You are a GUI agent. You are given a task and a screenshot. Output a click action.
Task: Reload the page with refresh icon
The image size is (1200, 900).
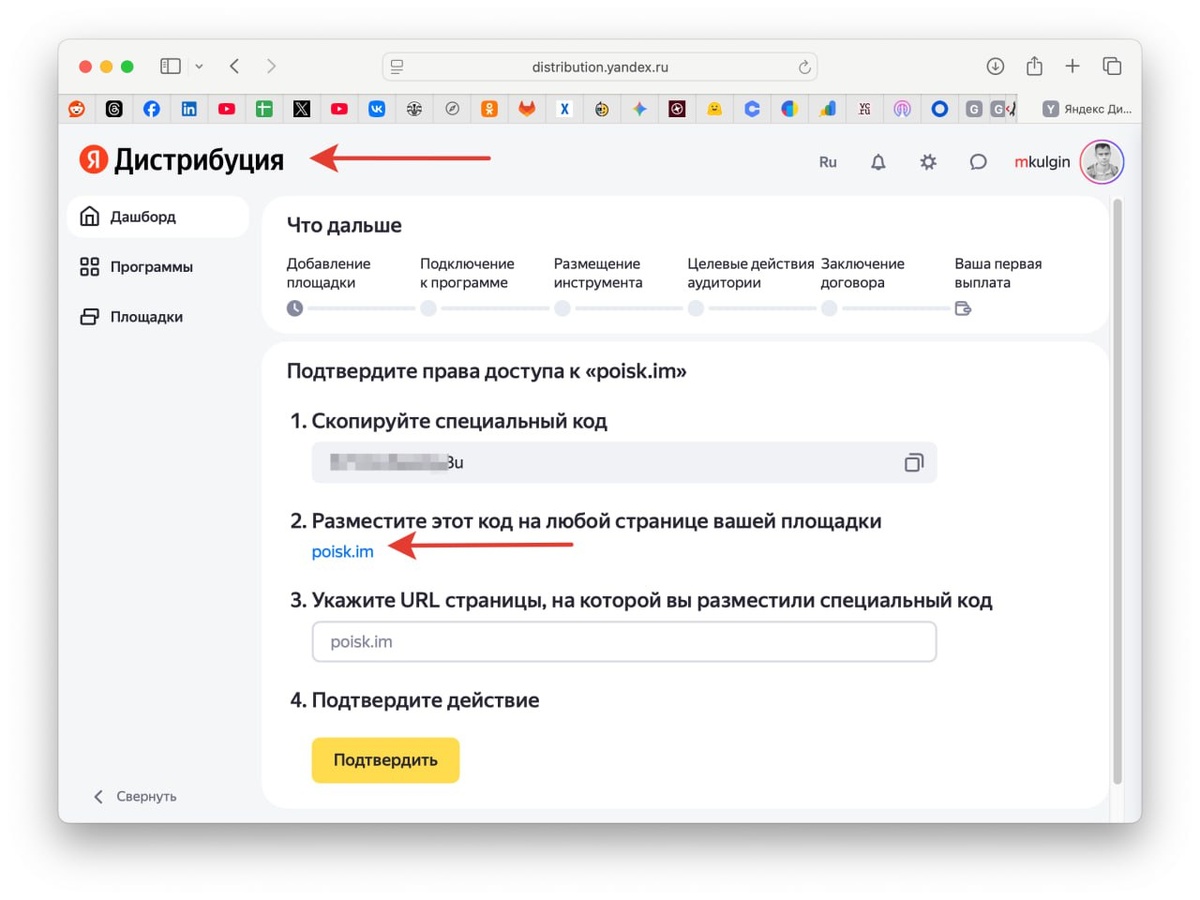(804, 67)
